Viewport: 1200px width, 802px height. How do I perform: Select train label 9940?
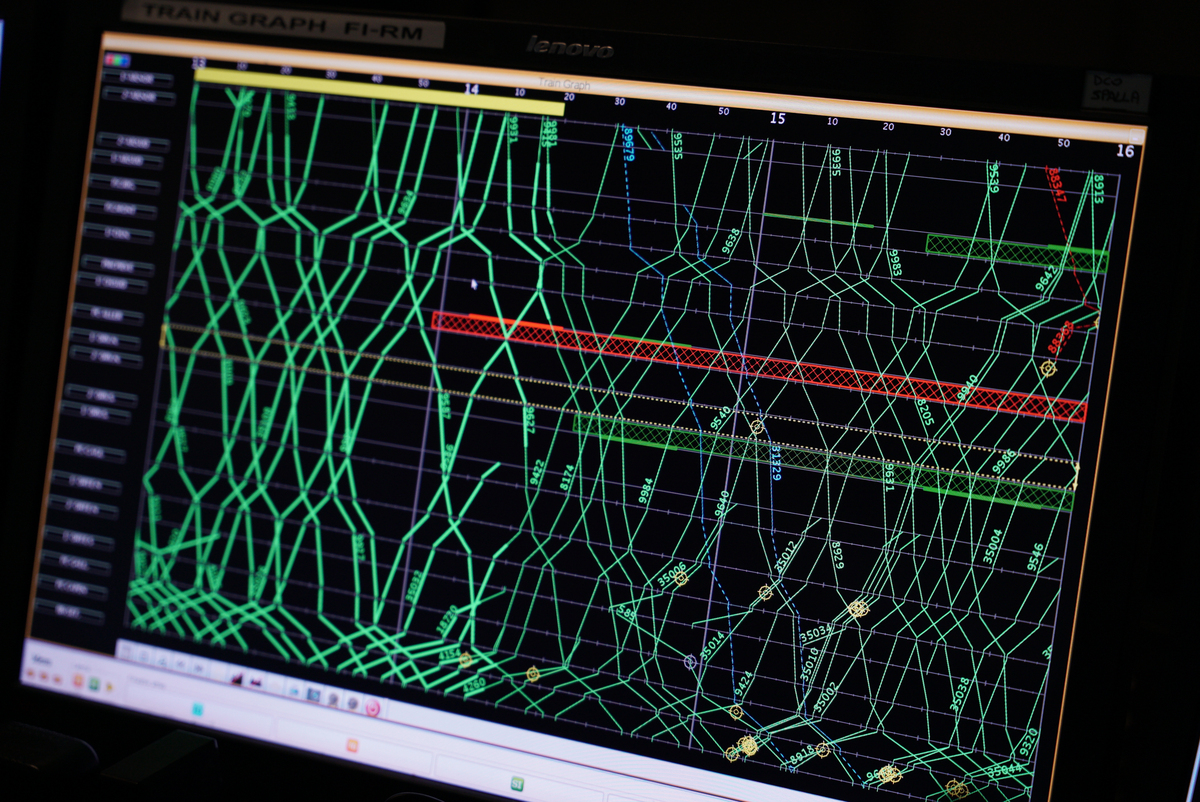coord(966,389)
